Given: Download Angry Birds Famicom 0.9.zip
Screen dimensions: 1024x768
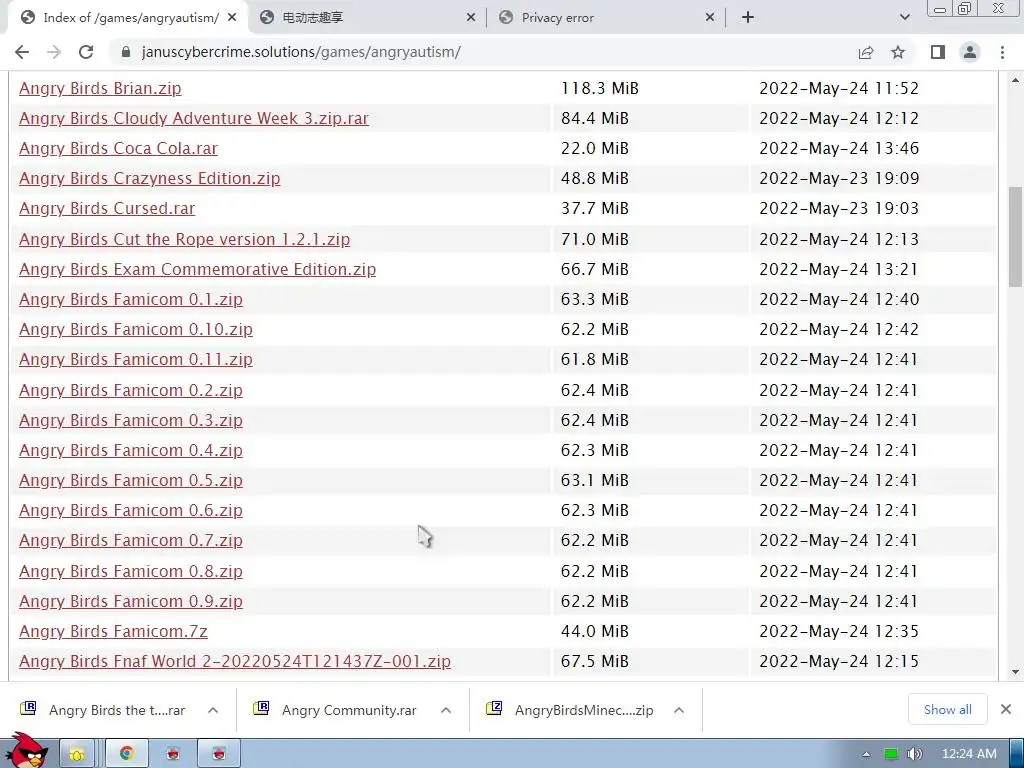Looking at the screenshot, I should [x=131, y=601].
